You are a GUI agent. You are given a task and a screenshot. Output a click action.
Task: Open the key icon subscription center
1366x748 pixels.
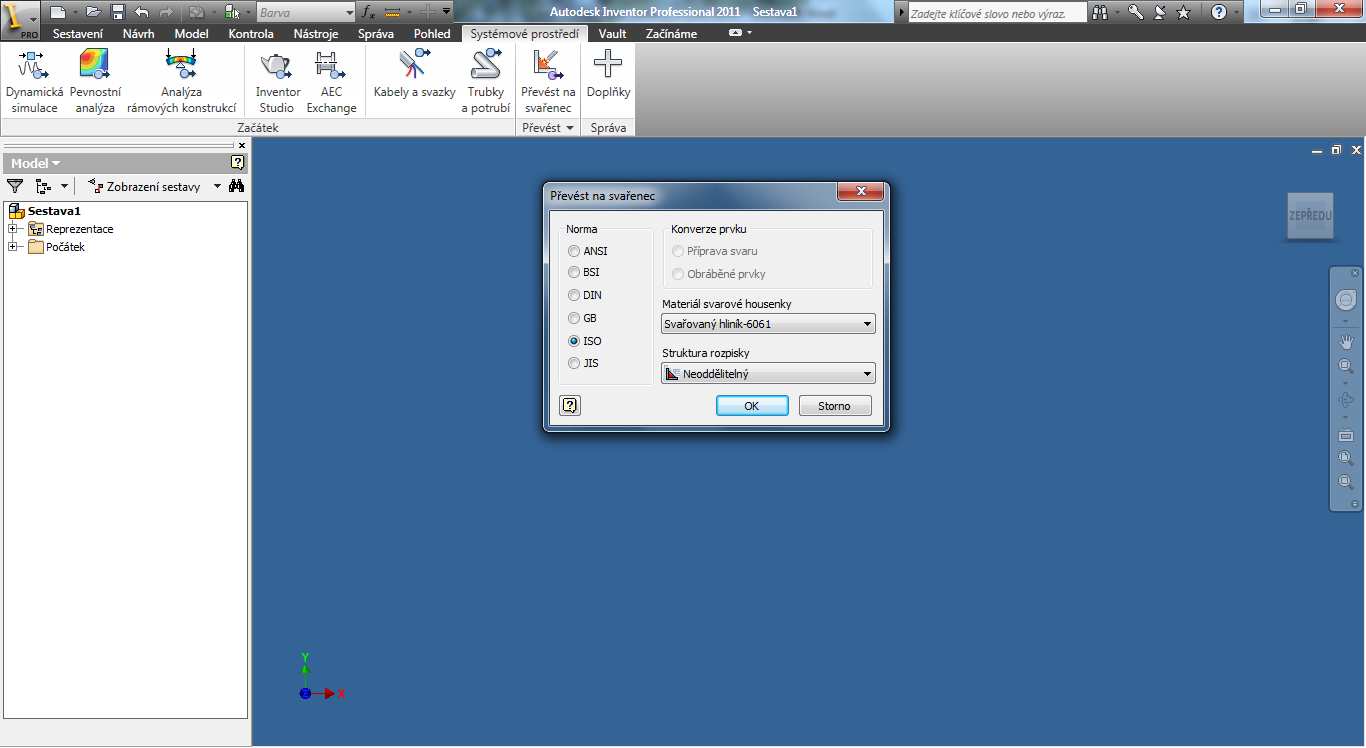(x=1136, y=12)
